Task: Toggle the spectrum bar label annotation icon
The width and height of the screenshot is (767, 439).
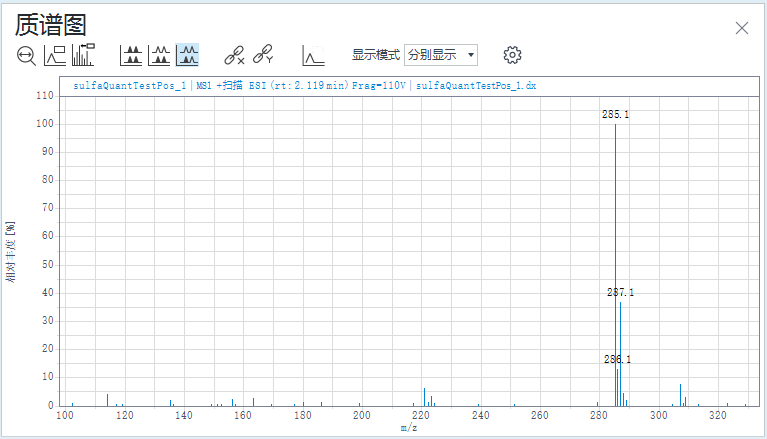Action: 83,55
